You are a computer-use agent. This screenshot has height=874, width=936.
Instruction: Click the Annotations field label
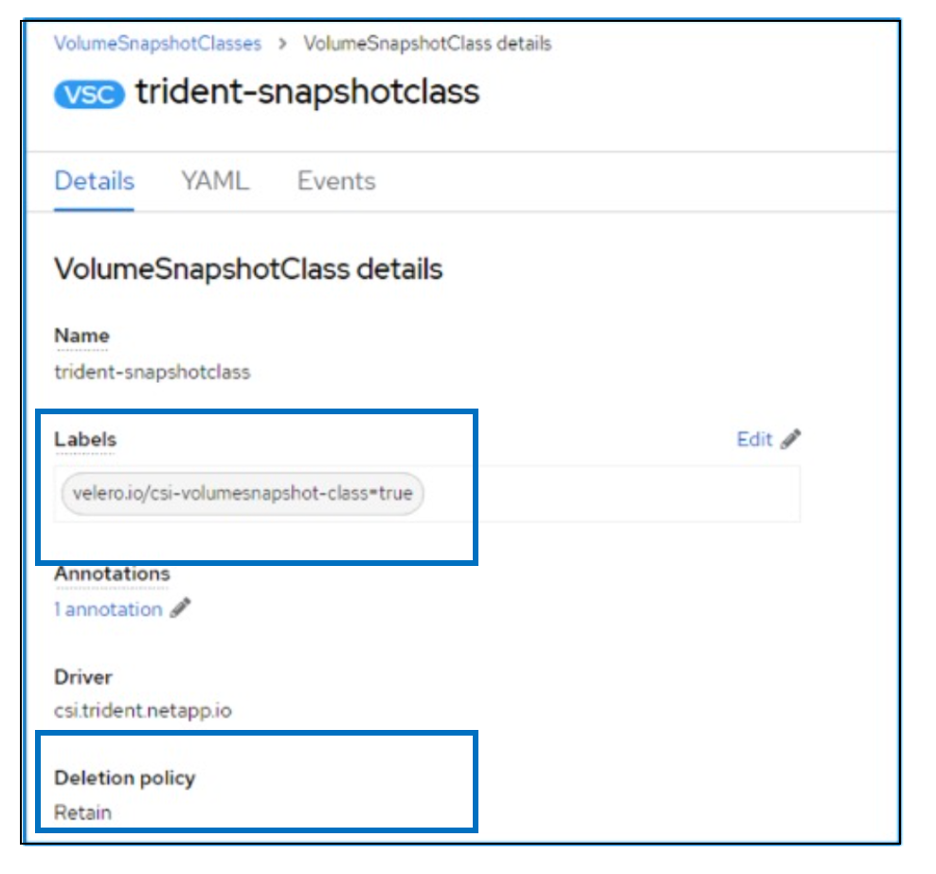tap(112, 574)
